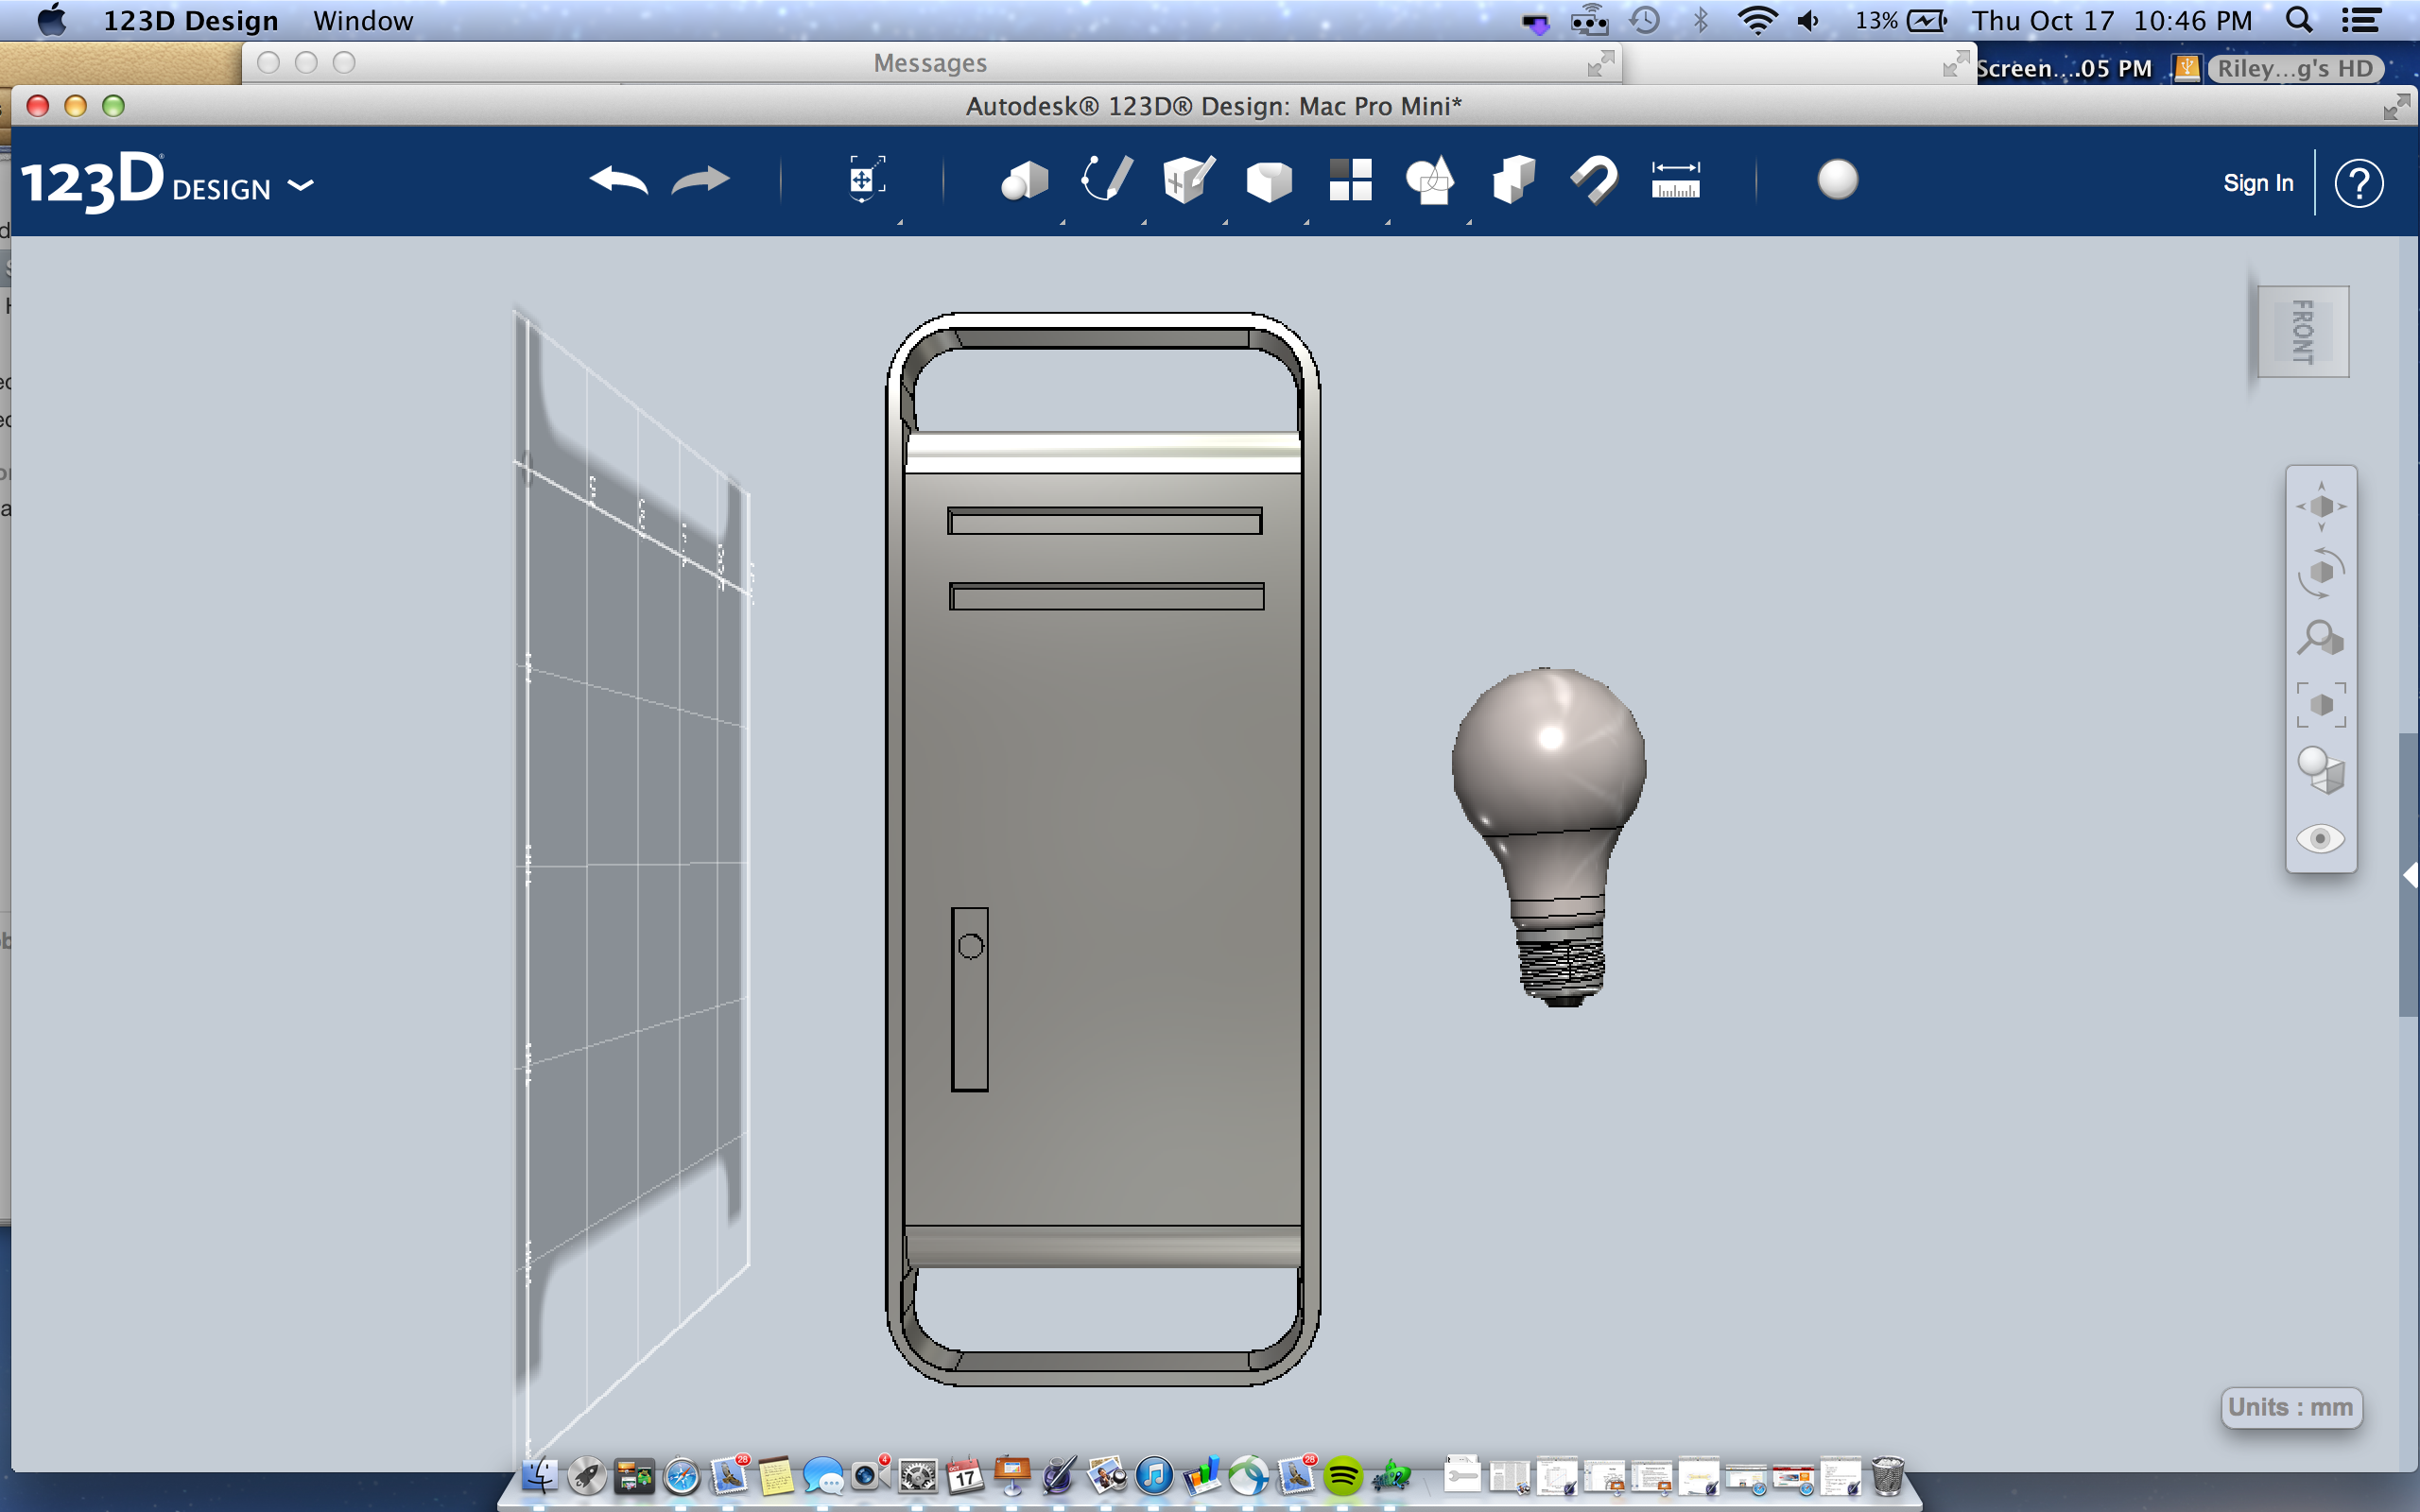
Task: Open the Sketch tool menu
Action: [1106, 179]
